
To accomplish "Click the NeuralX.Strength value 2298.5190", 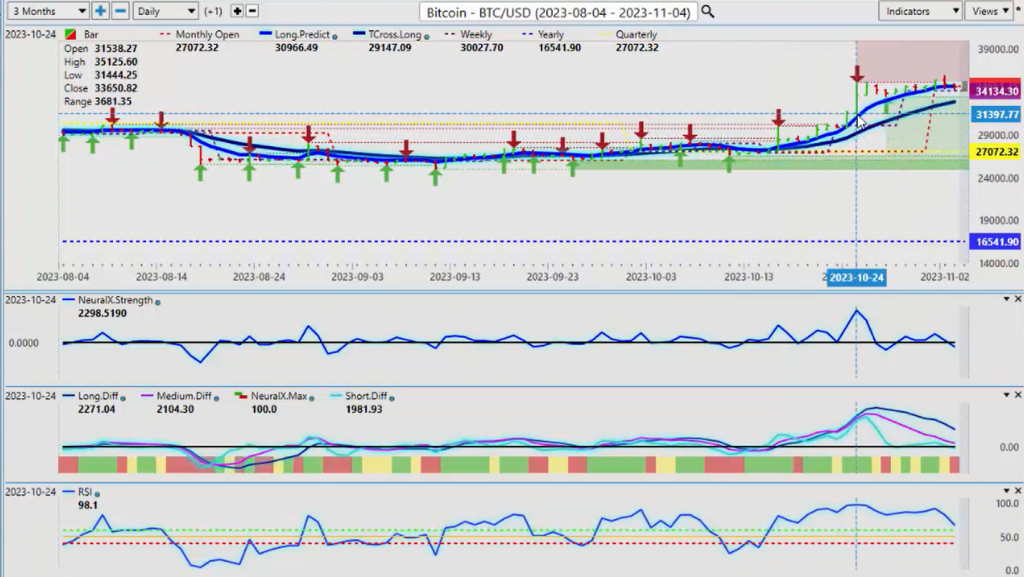I will [102, 313].
